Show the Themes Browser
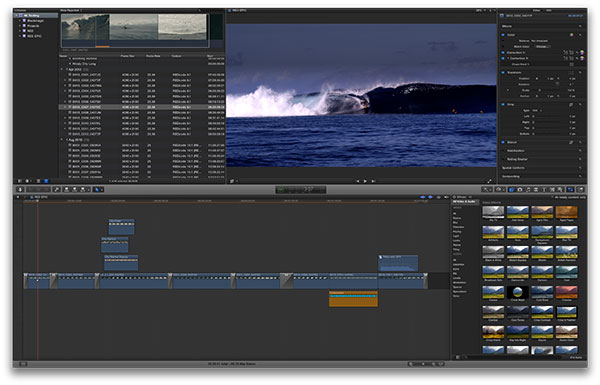This screenshot has height=385, width=600. tap(560, 189)
